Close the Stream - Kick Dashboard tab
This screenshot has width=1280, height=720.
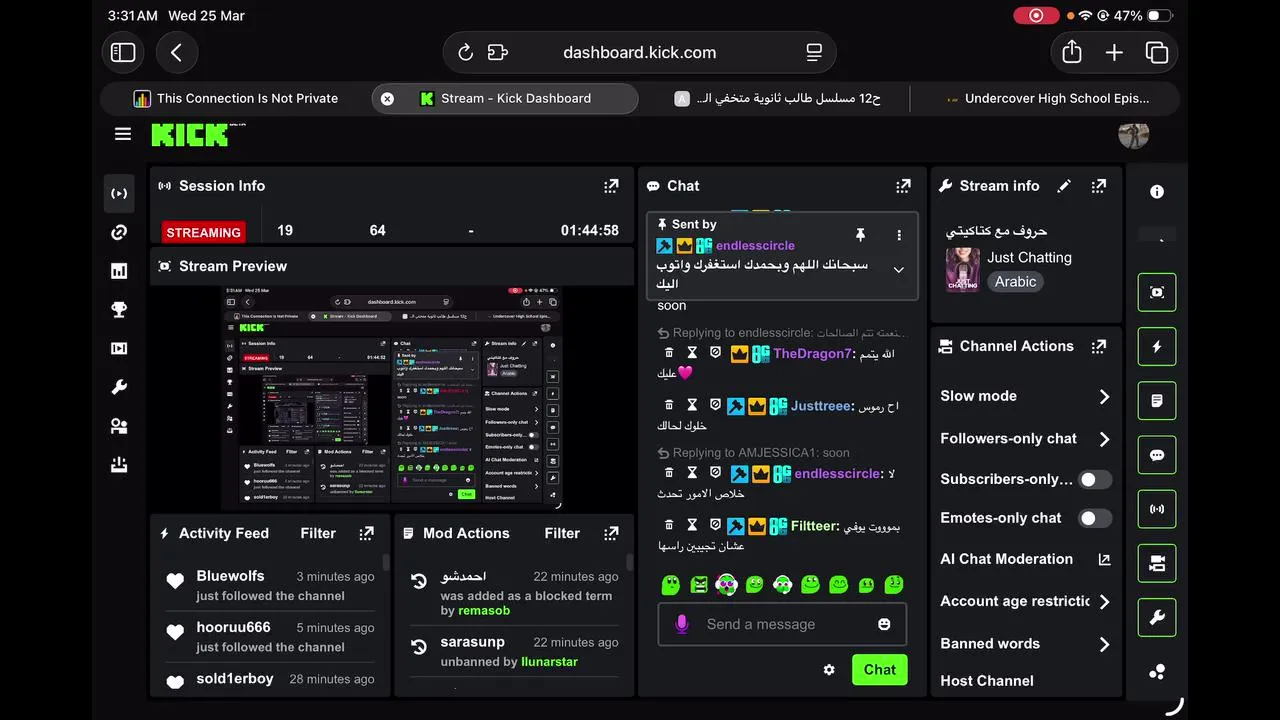387,98
